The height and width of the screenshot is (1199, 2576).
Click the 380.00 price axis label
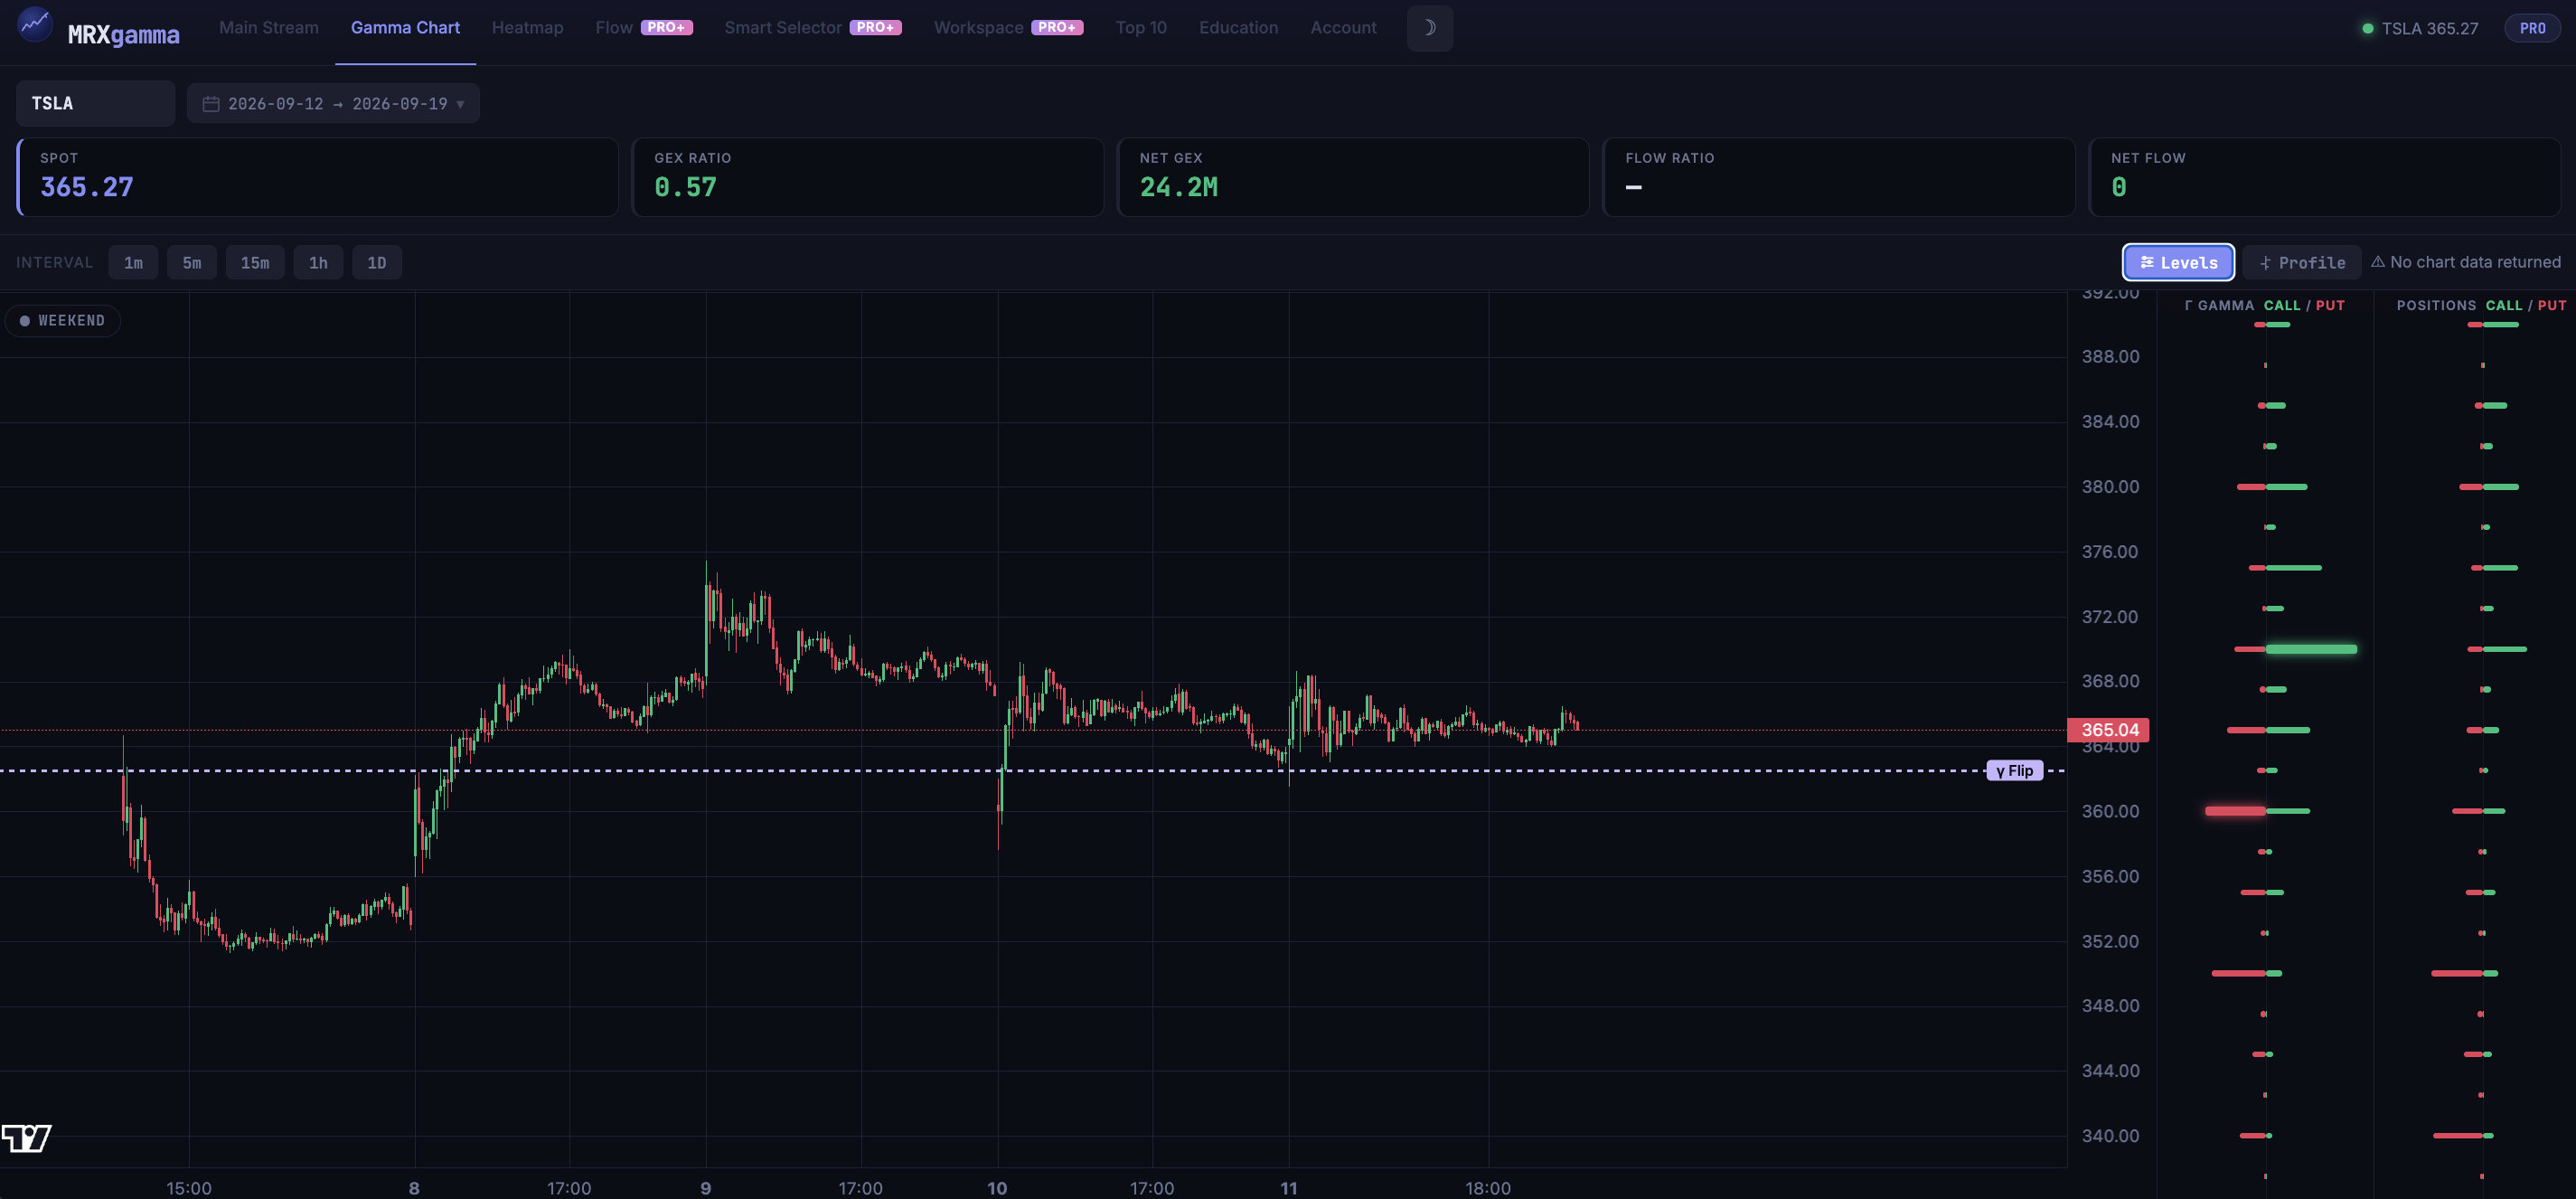point(2110,487)
